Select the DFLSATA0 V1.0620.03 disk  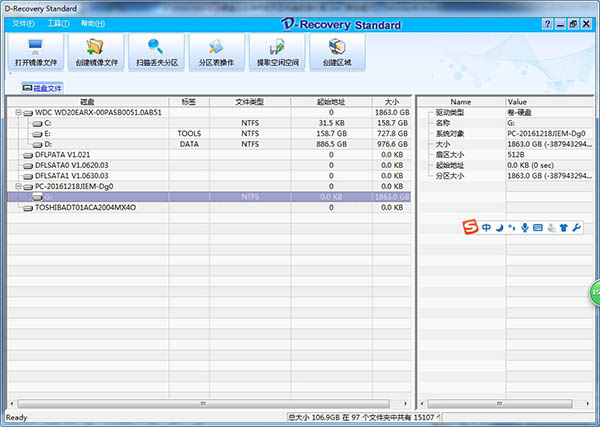click(x=72, y=165)
